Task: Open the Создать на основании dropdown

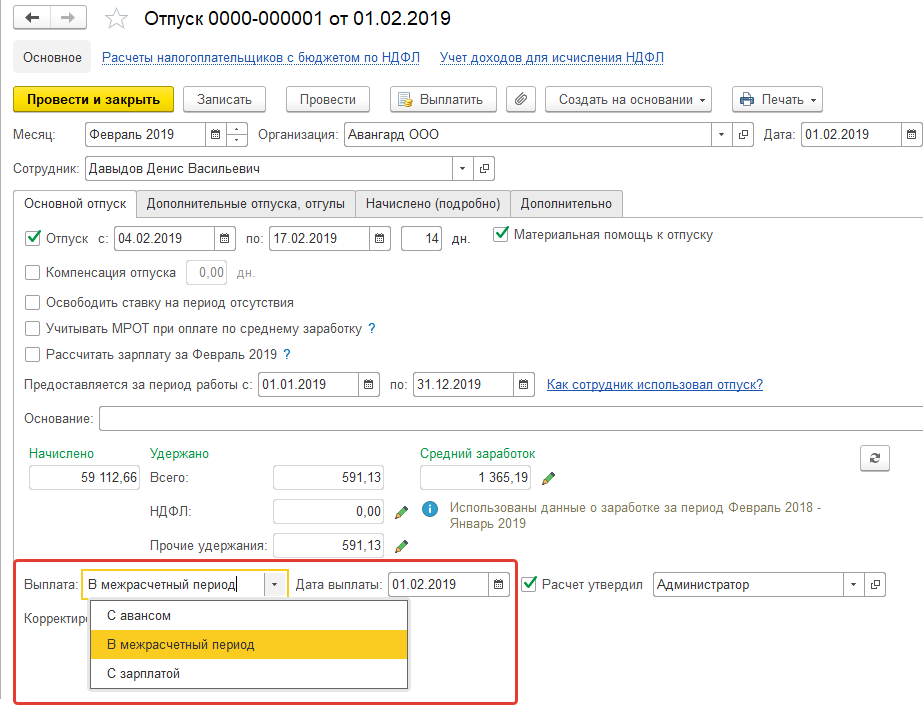Action: click(x=633, y=99)
